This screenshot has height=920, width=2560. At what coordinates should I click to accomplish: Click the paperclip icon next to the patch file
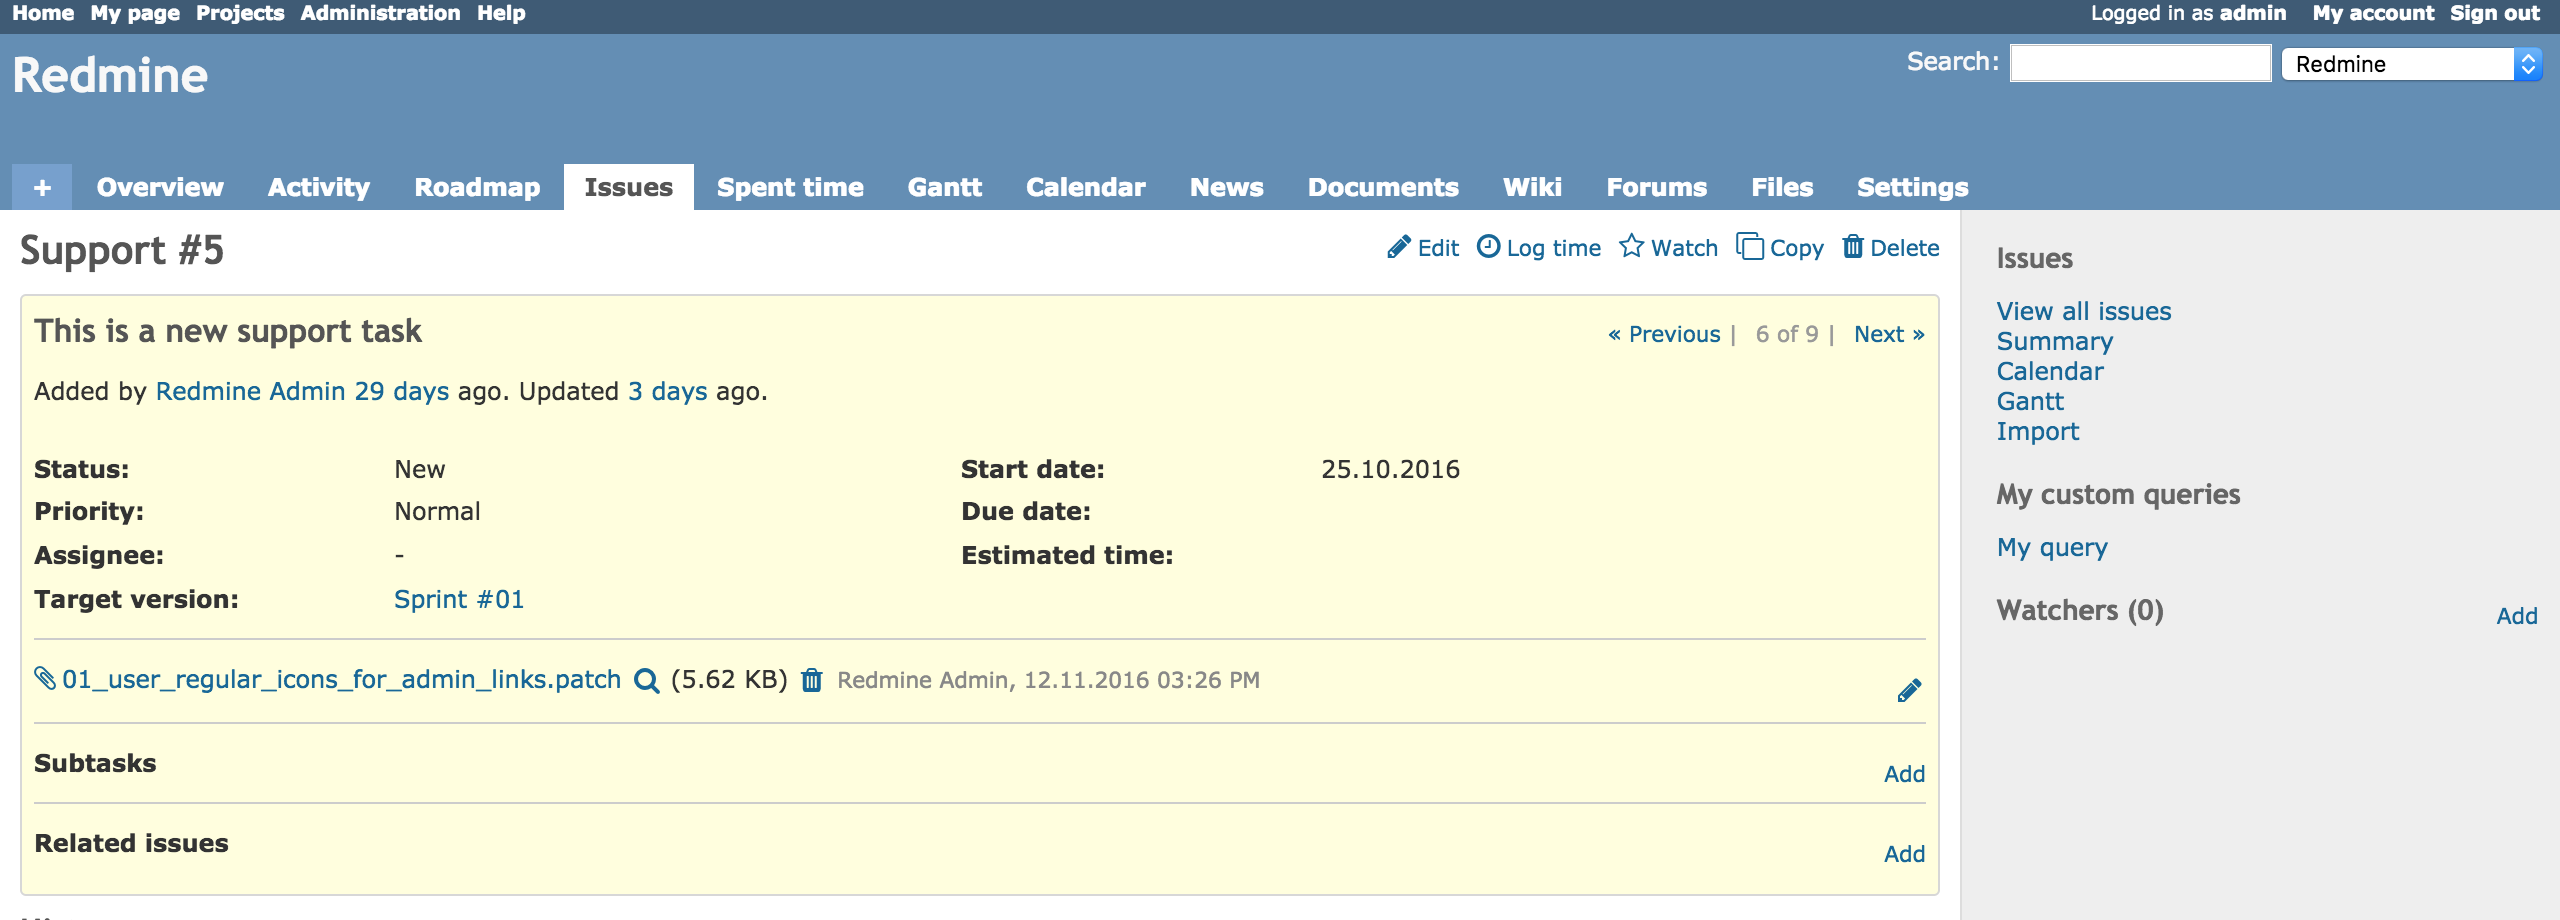pos(45,678)
